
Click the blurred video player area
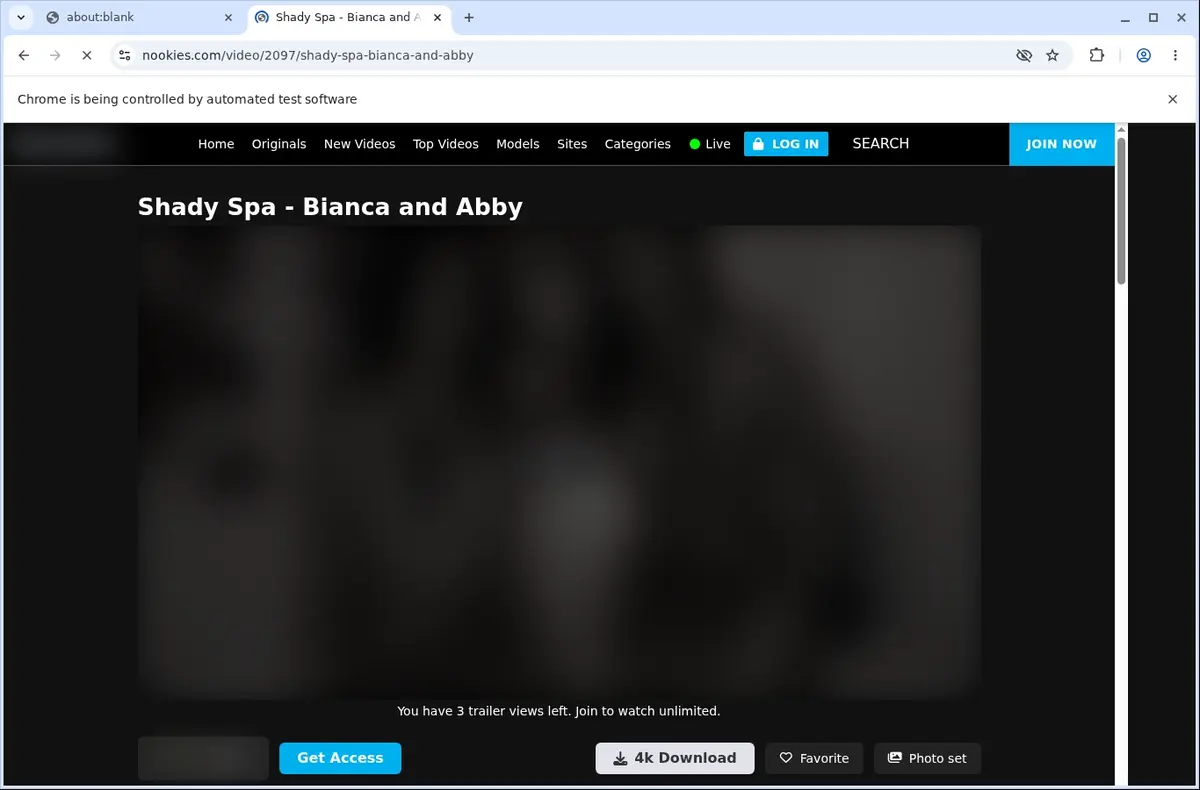[x=559, y=462]
